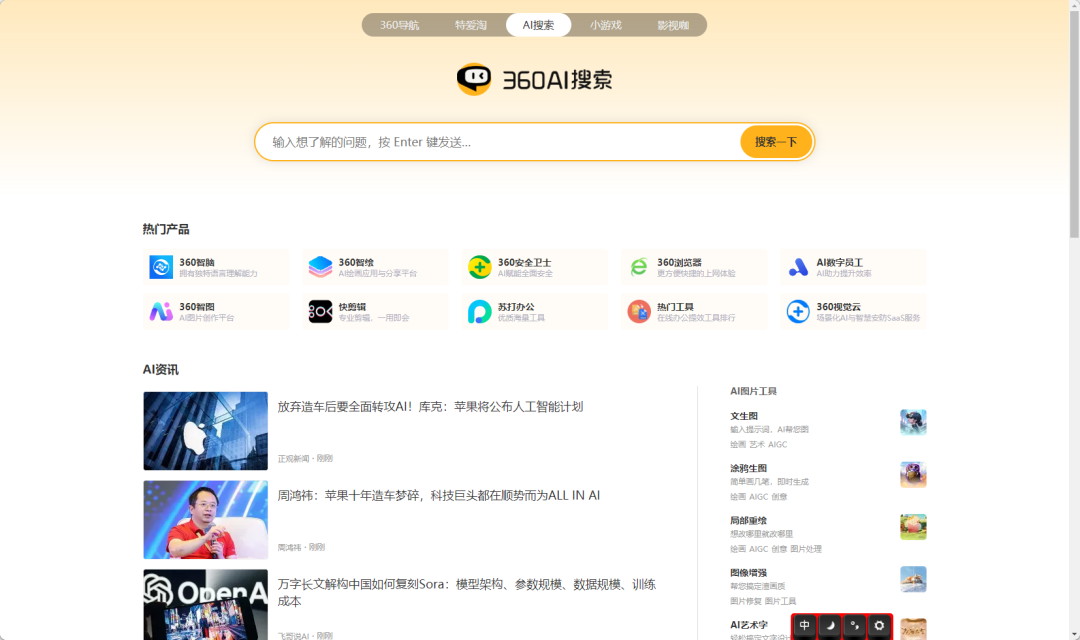Viewport: 1080px width, 640px height.
Task: Open the 360智绘 product icon
Action: pyautogui.click(x=320, y=267)
